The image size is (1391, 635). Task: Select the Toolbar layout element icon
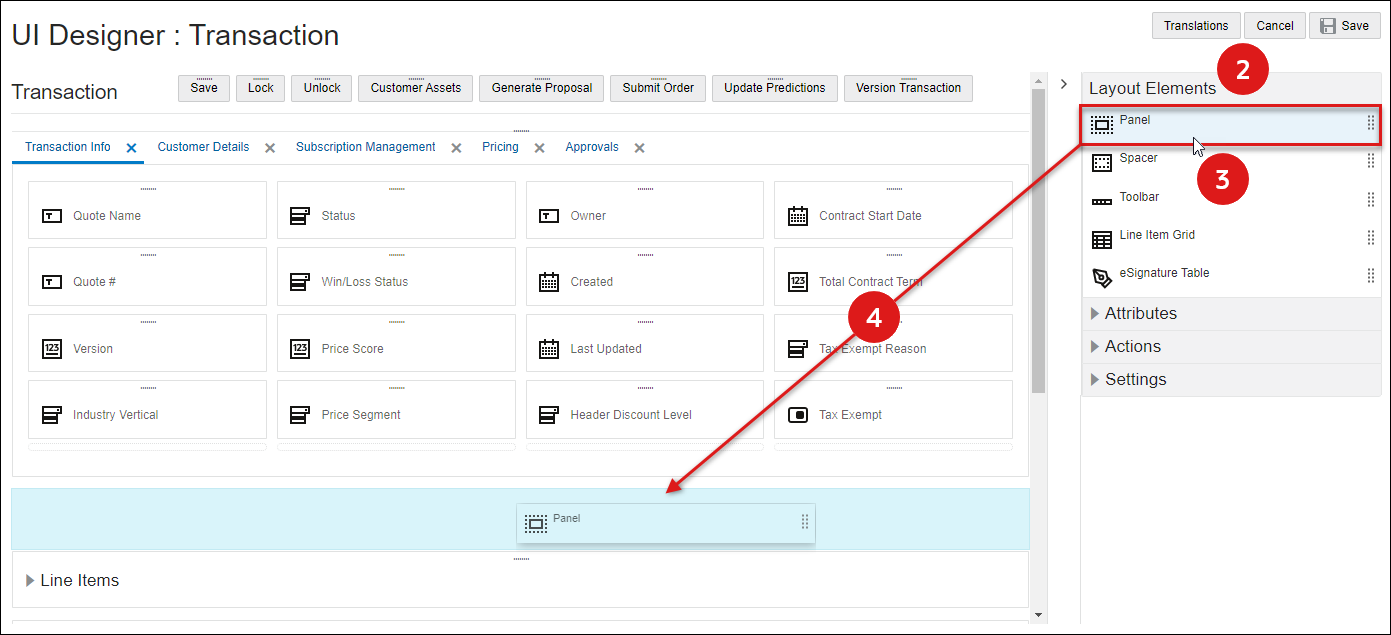click(x=1101, y=202)
